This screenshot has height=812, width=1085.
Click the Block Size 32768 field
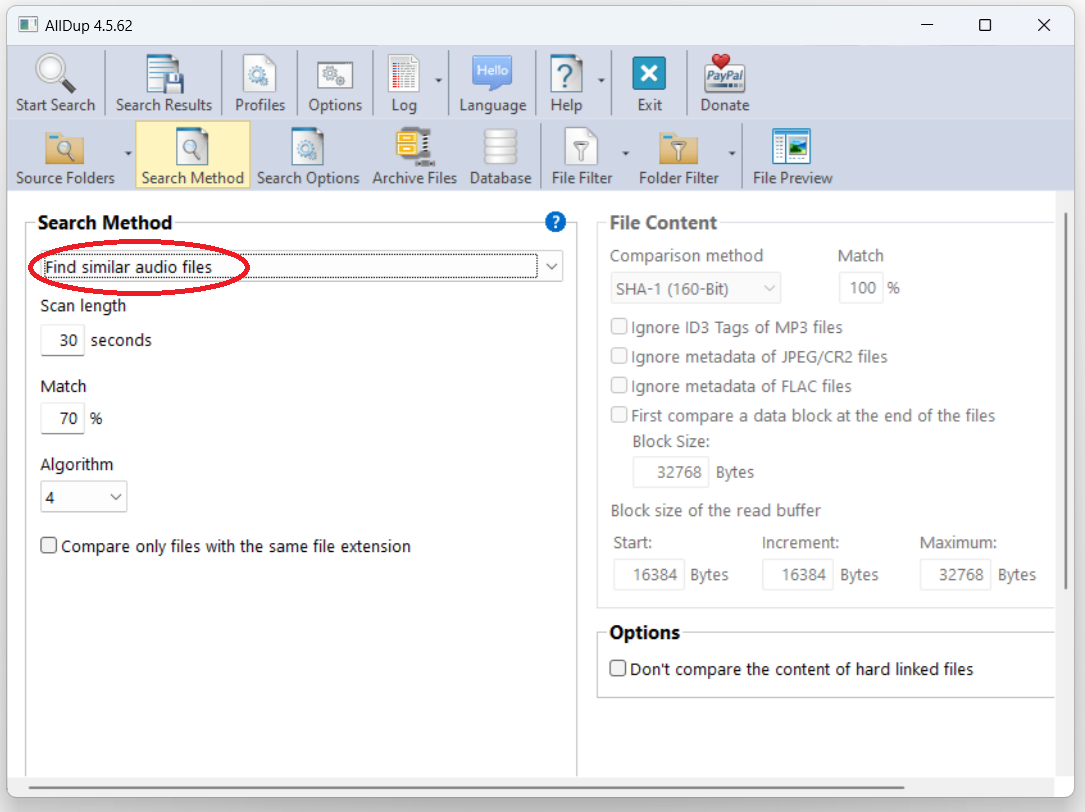(x=671, y=472)
